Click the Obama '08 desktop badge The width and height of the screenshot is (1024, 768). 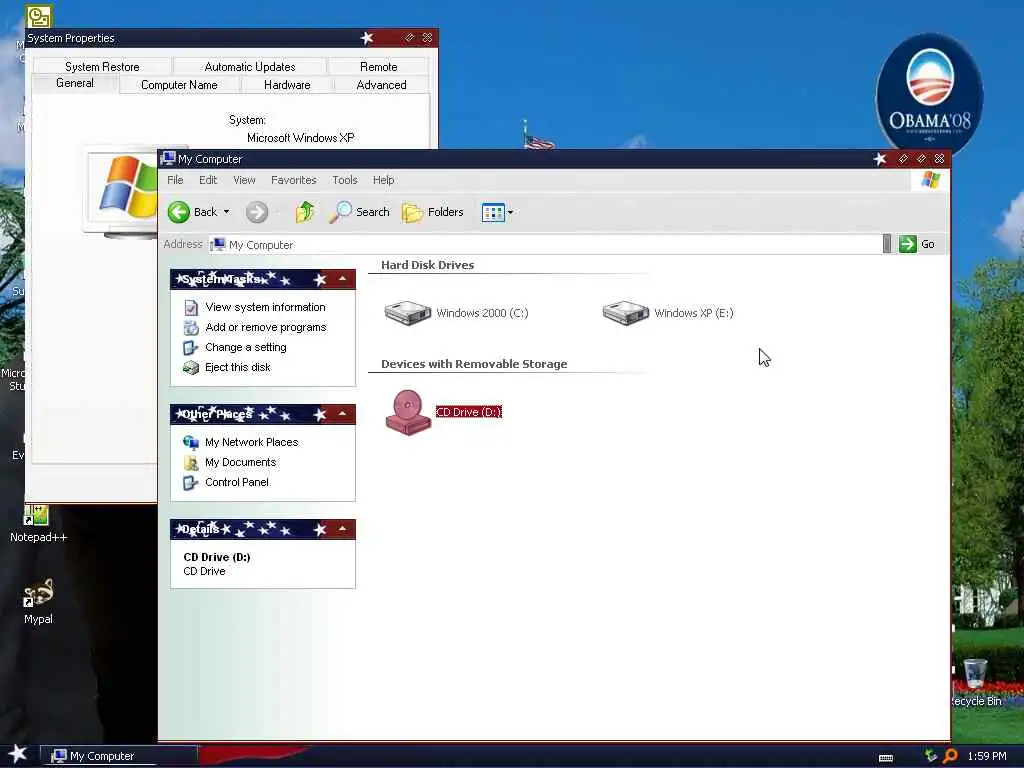point(929,96)
